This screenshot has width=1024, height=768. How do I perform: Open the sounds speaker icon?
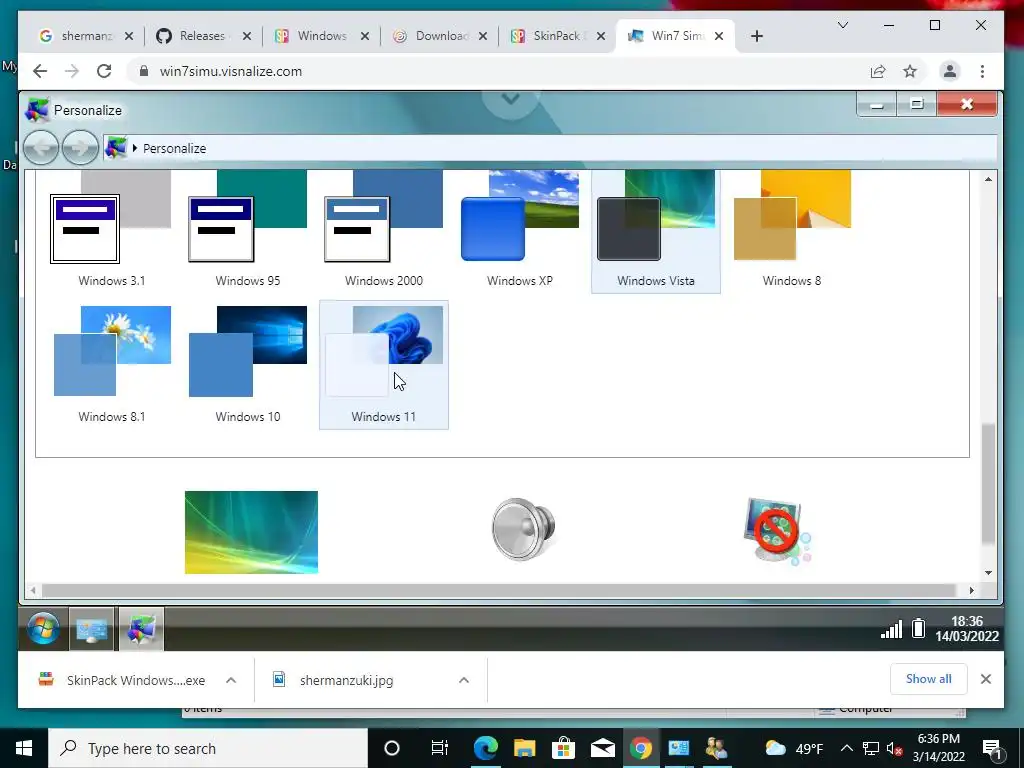coord(523,529)
